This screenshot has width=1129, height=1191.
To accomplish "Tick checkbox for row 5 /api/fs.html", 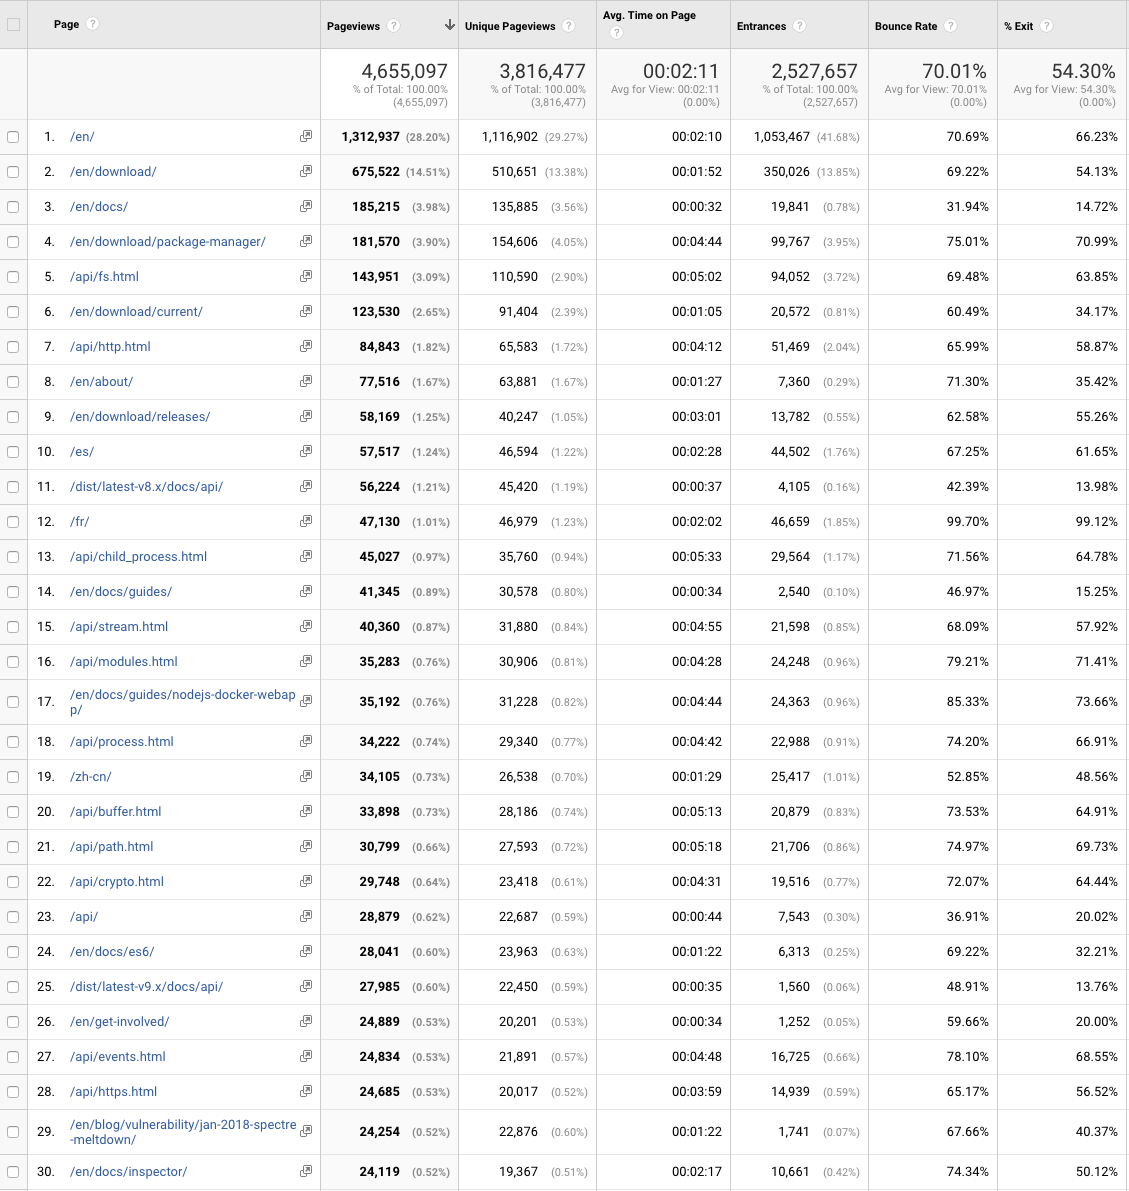I will pyautogui.click(x=13, y=277).
